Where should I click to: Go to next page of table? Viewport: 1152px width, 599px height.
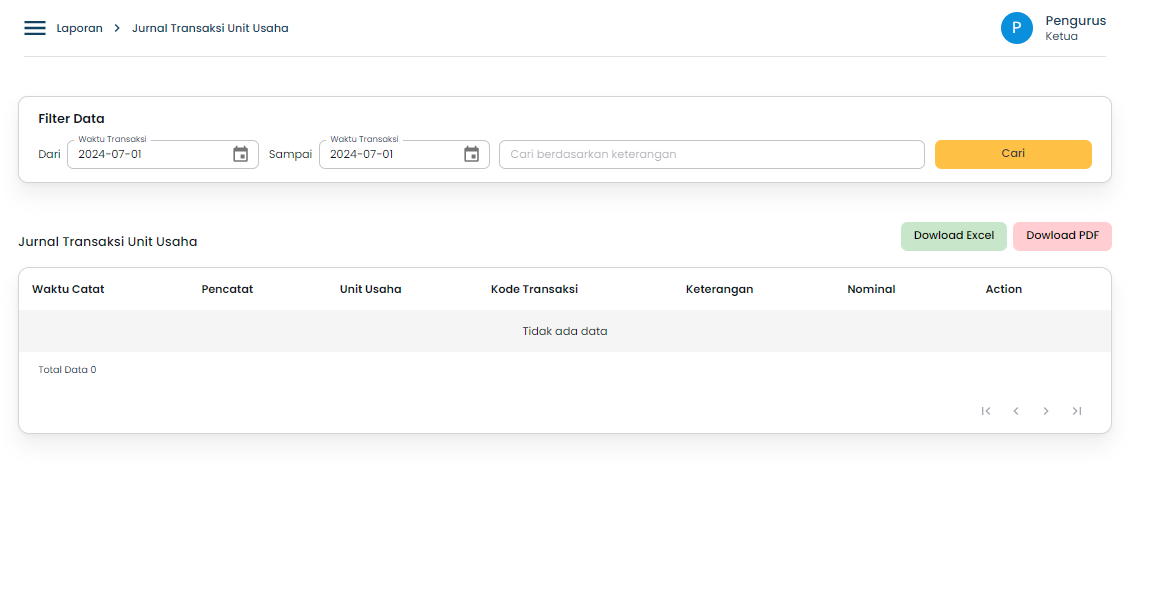tap(1046, 411)
